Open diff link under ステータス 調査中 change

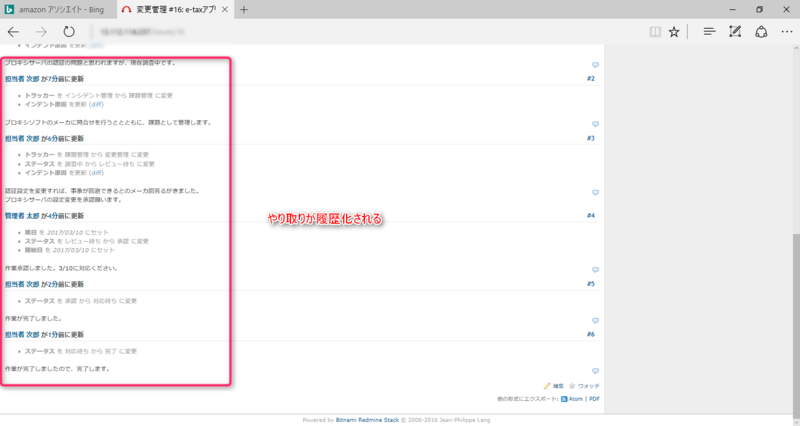point(96,173)
